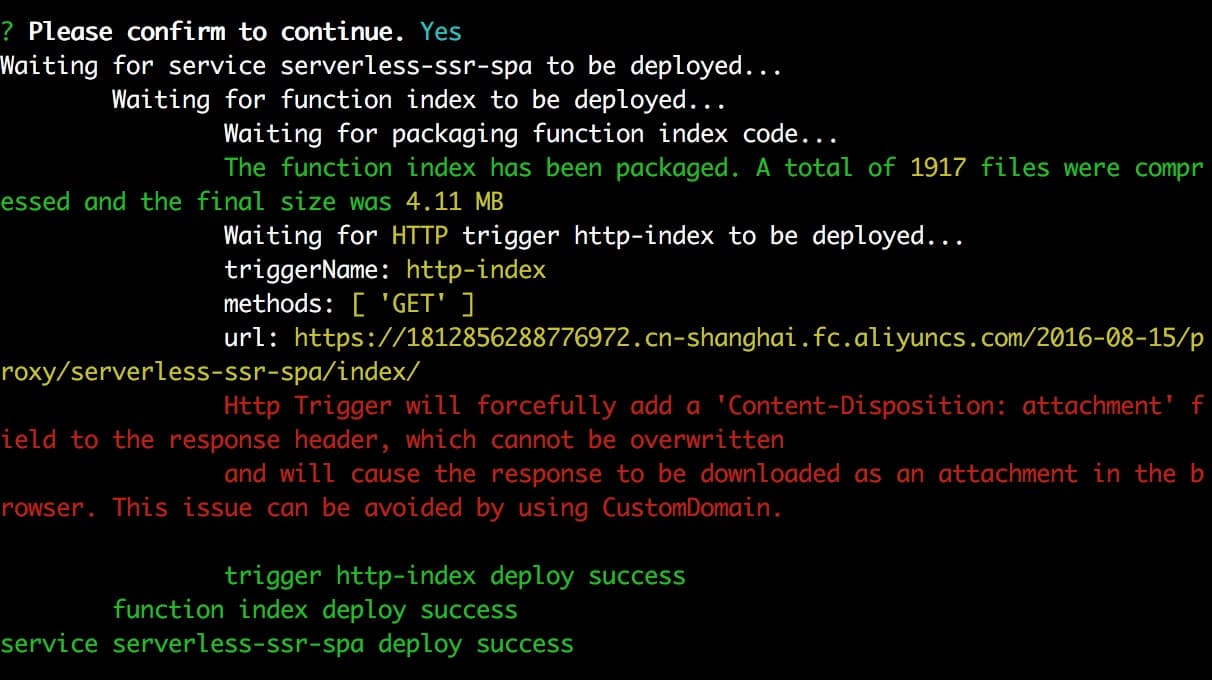The width and height of the screenshot is (1212, 680).
Task: Click 'Waiting for service serverless-ssr-spa' line
Action: tap(390, 65)
